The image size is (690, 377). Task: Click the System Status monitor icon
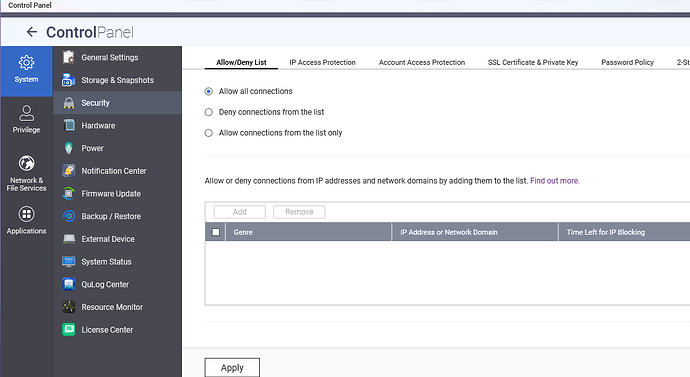coord(69,262)
